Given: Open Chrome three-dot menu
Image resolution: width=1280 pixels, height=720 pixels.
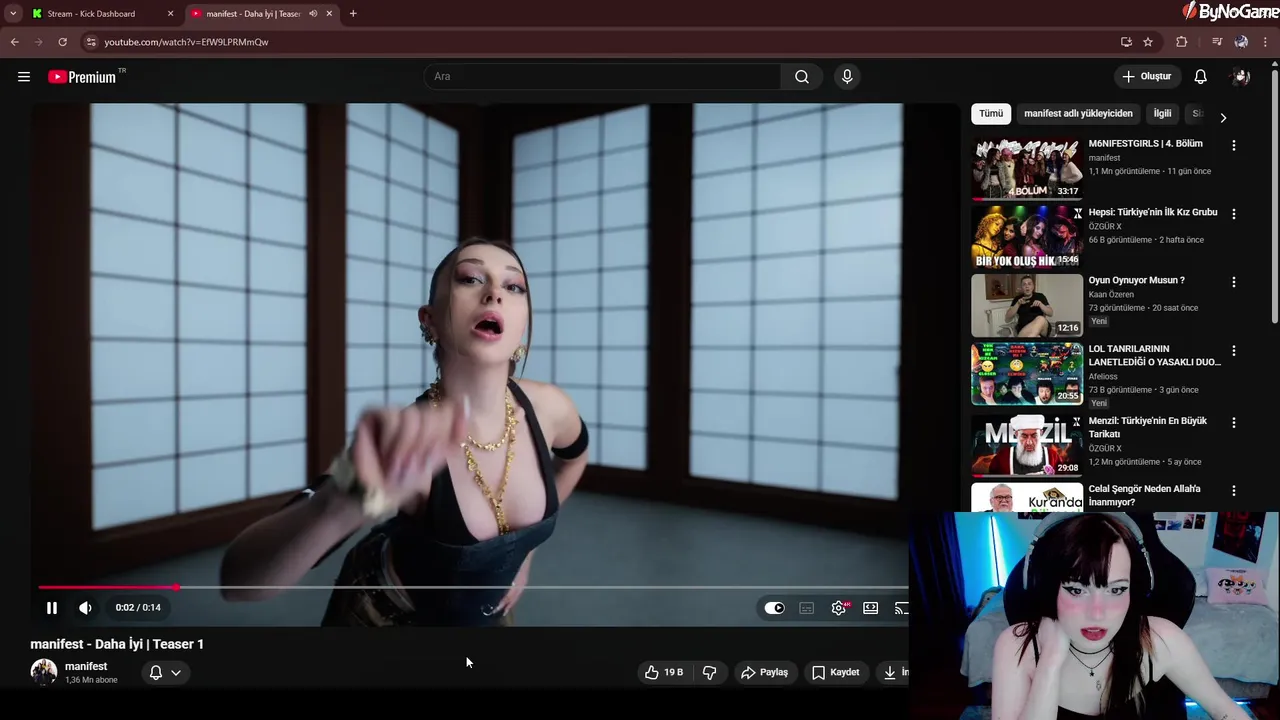Looking at the screenshot, I should (x=1266, y=42).
